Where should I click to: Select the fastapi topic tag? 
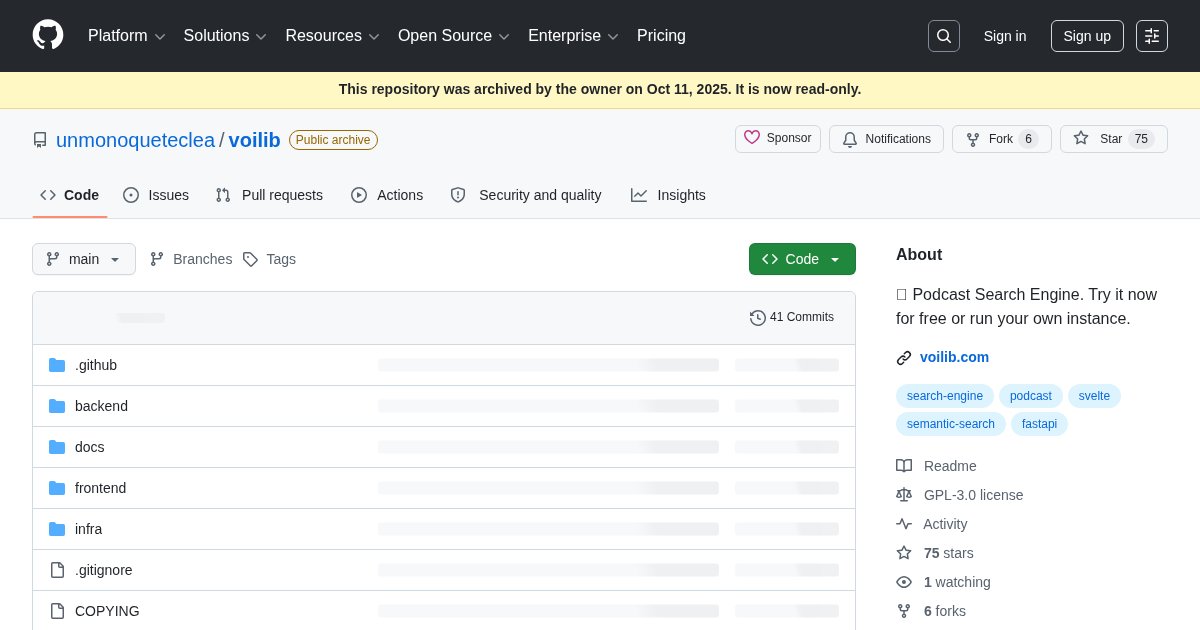tap(1039, 424)
